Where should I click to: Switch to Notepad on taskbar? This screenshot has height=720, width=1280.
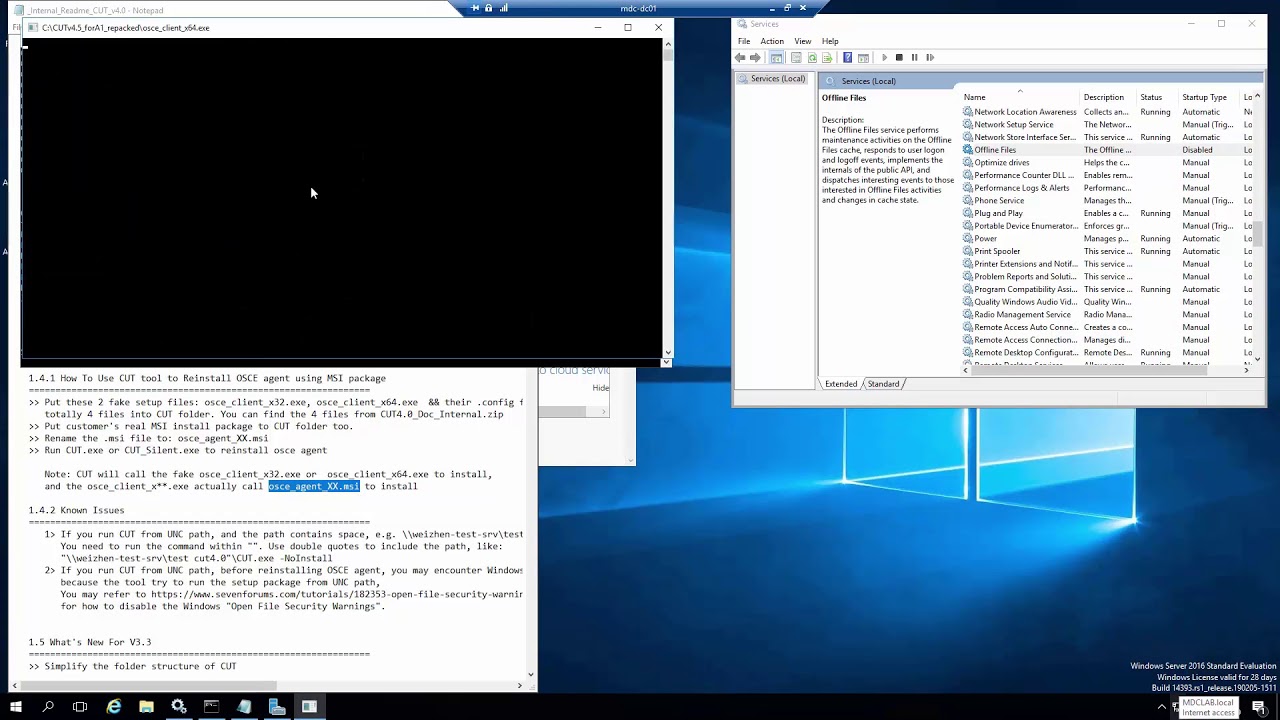tap(244, 707)
